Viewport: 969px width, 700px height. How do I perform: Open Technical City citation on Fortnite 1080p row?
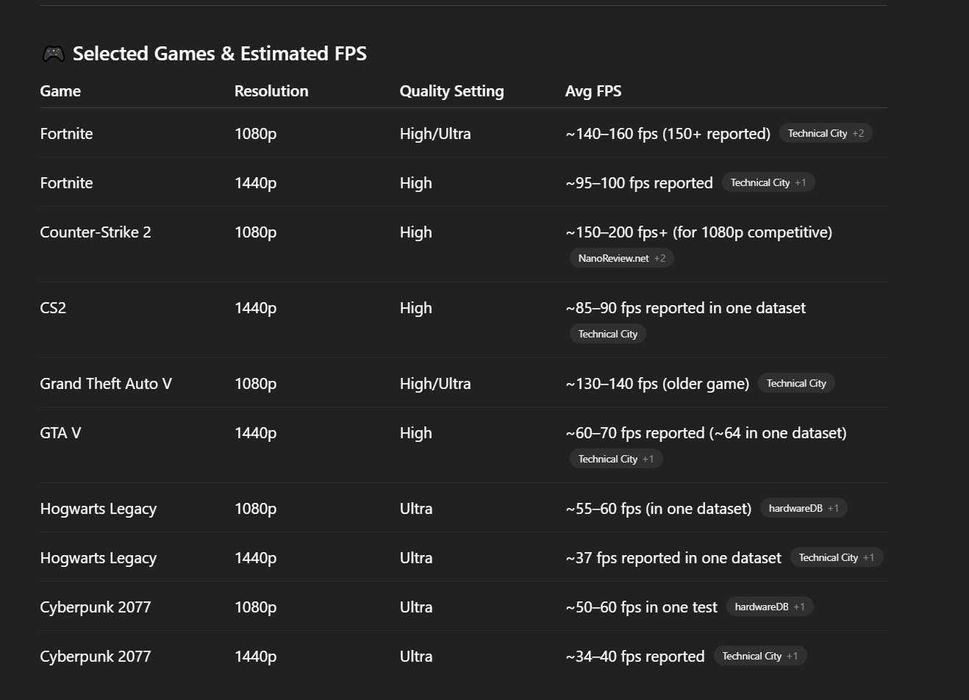(x=816, y=133)
